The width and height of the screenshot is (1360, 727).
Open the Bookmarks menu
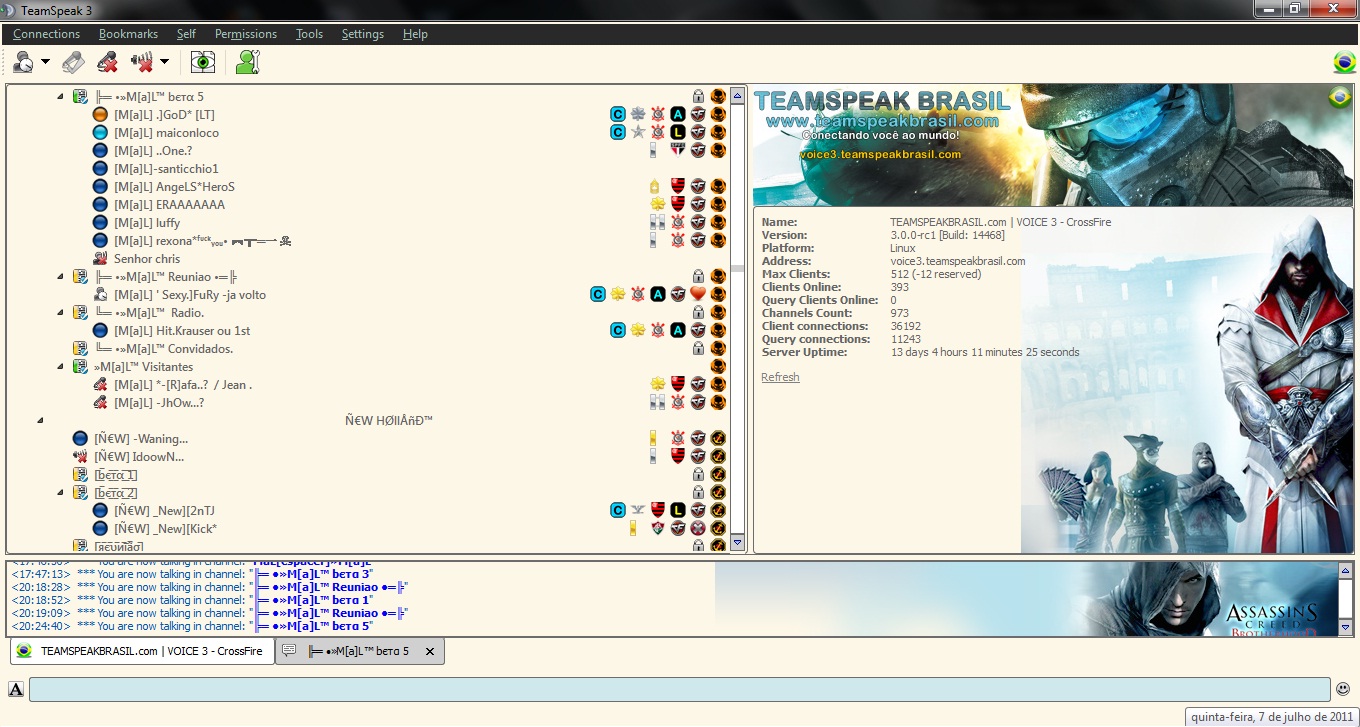129,34
